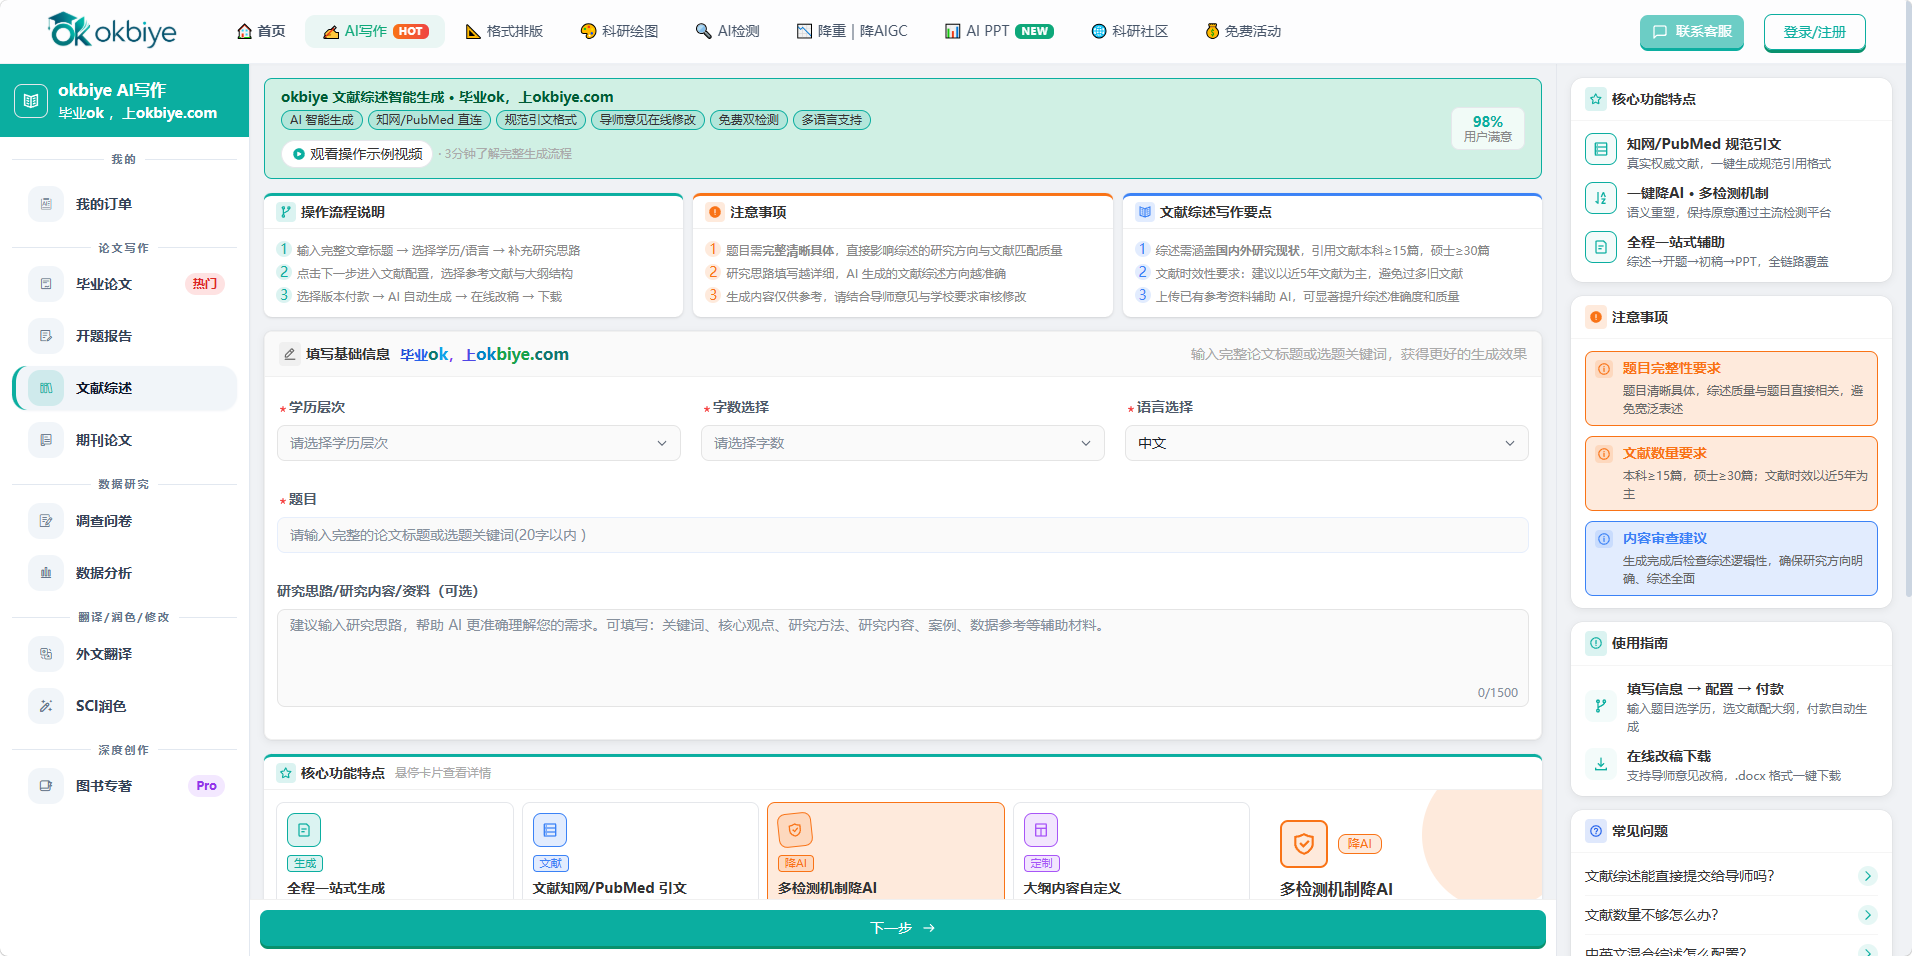This screenshot has width=1912, height=956.
Task: Click the 多检测机制降AI card shield icon
Action: pyautogui.click(x=795, y=830)
